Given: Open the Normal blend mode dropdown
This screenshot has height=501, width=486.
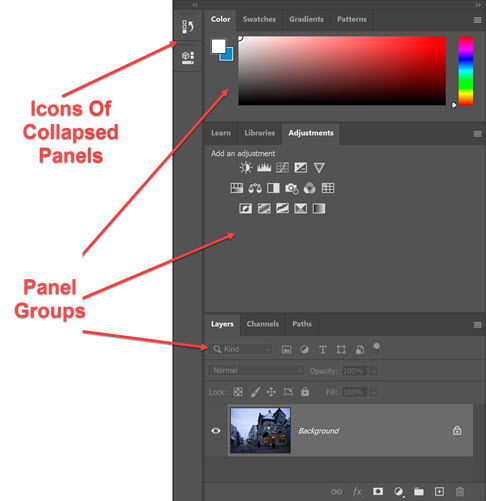Looking at the screenshot, I should point(256,370).
